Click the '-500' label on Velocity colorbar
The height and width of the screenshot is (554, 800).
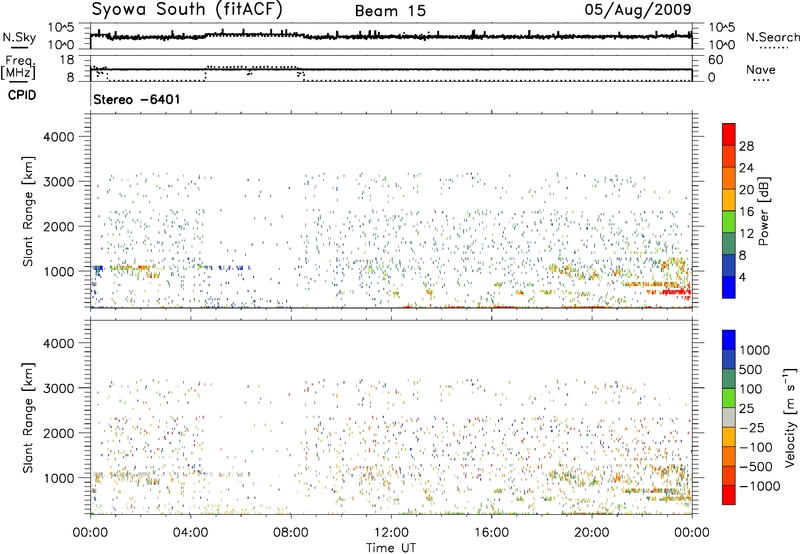pos(756,467)
